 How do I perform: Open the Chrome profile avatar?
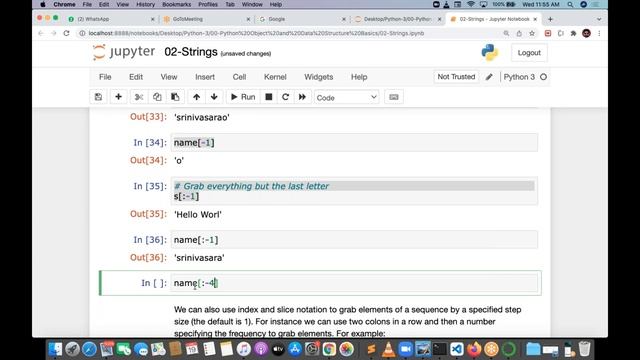[587, 33]
